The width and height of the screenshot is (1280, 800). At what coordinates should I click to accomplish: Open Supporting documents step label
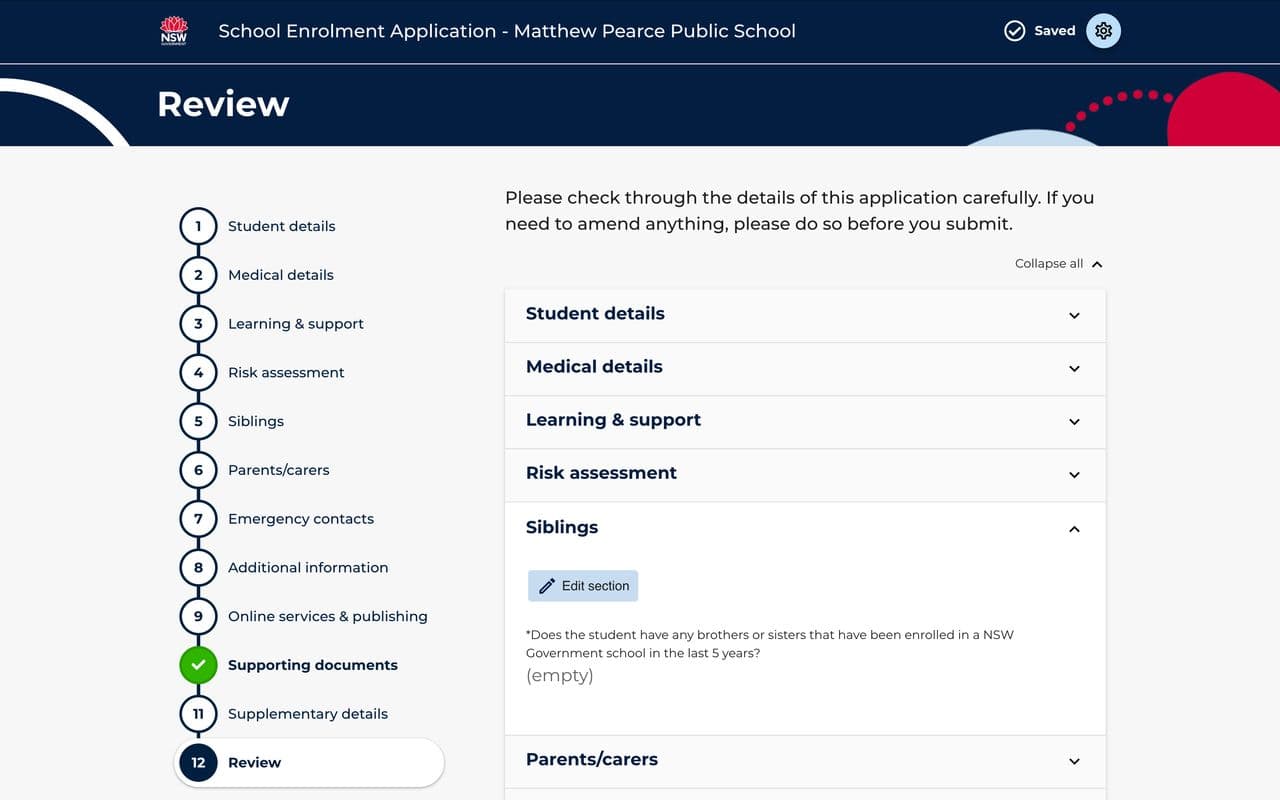[313, 665]
